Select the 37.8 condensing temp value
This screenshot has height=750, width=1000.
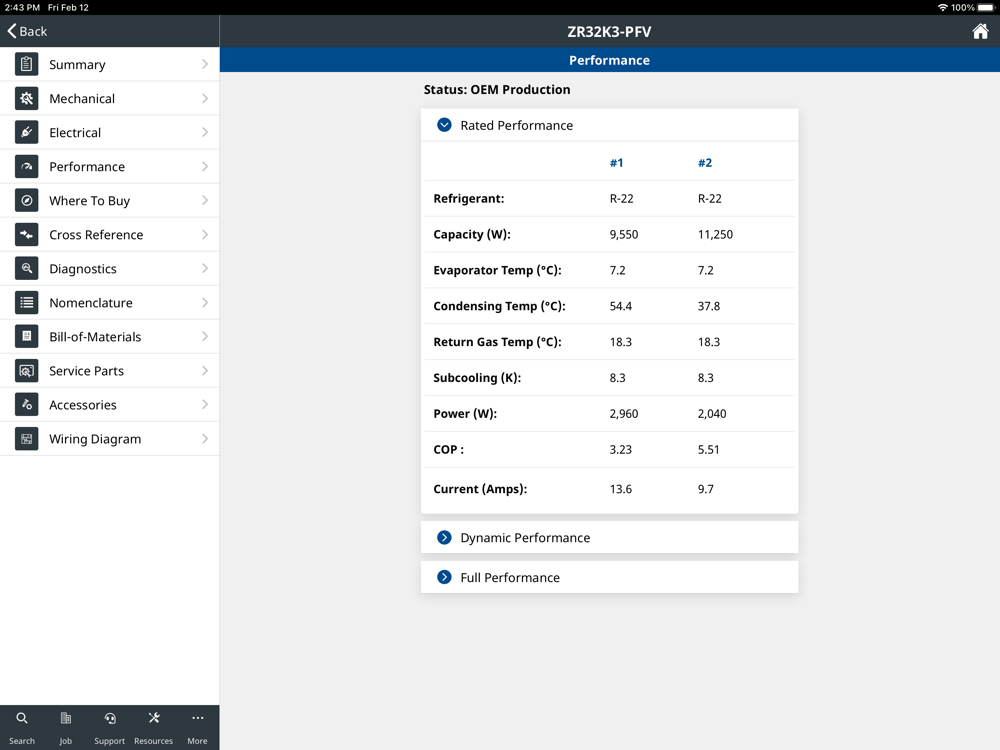click(x=709, y=306)
